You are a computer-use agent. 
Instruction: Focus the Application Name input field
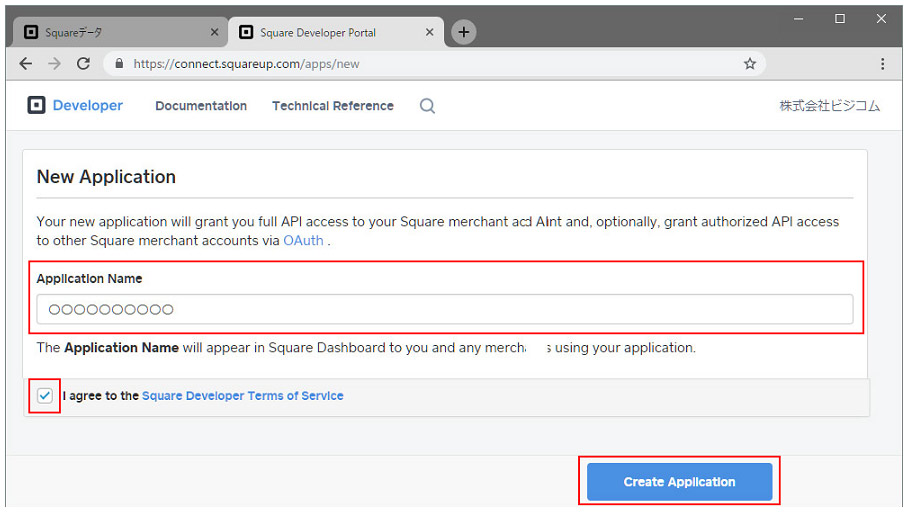(445, 309)
